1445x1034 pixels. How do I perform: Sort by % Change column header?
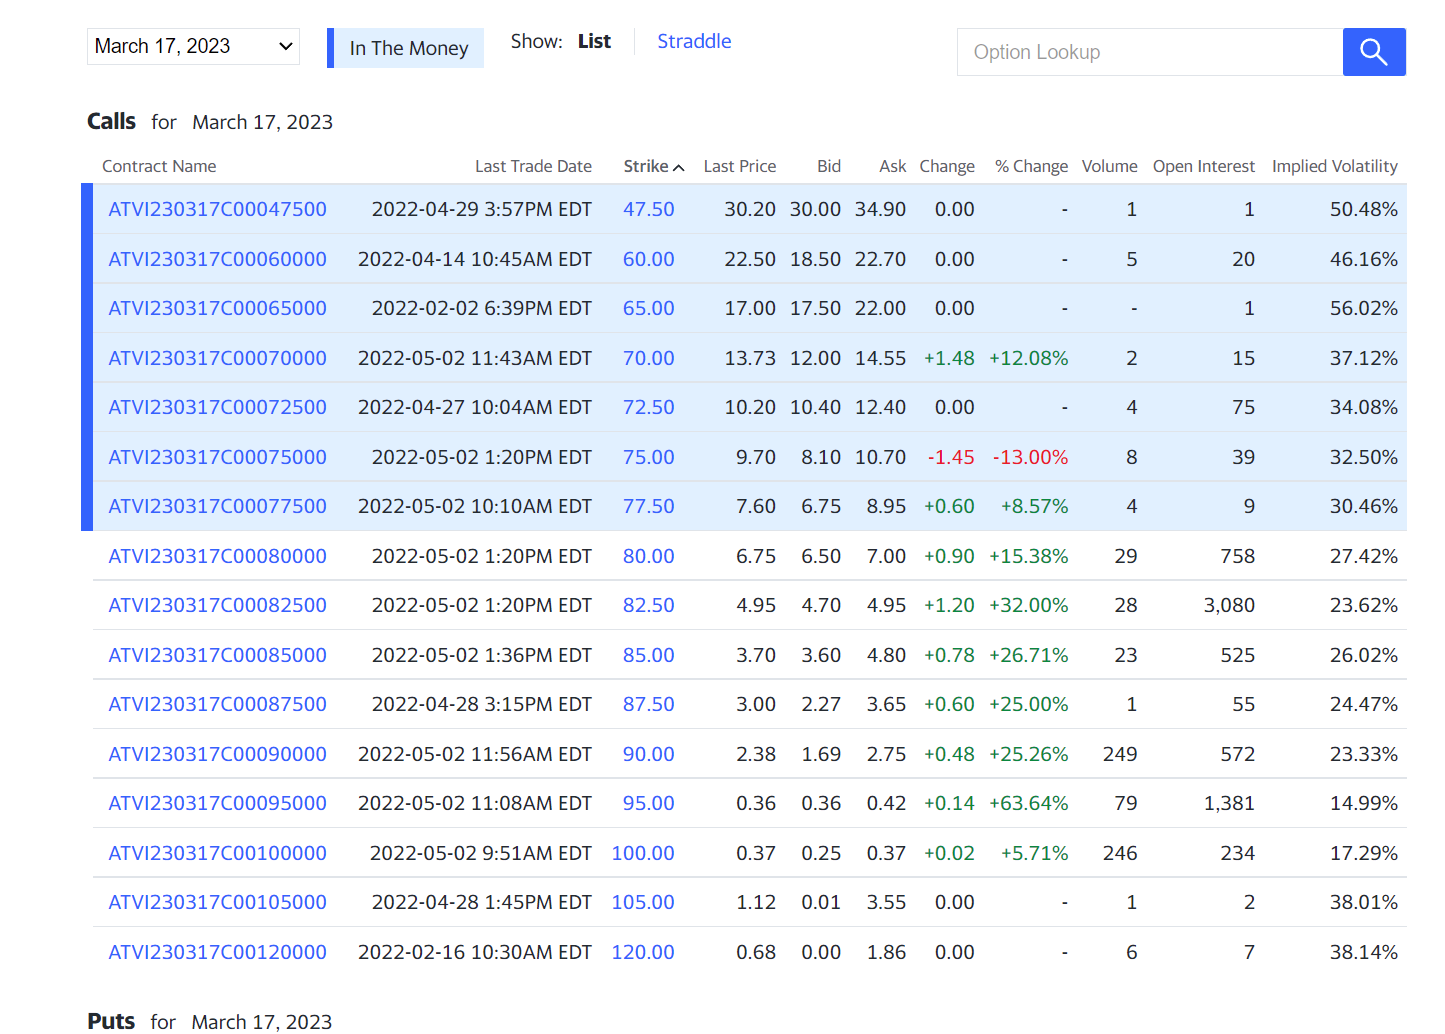pyautogui.click(x=1031, y=166)
